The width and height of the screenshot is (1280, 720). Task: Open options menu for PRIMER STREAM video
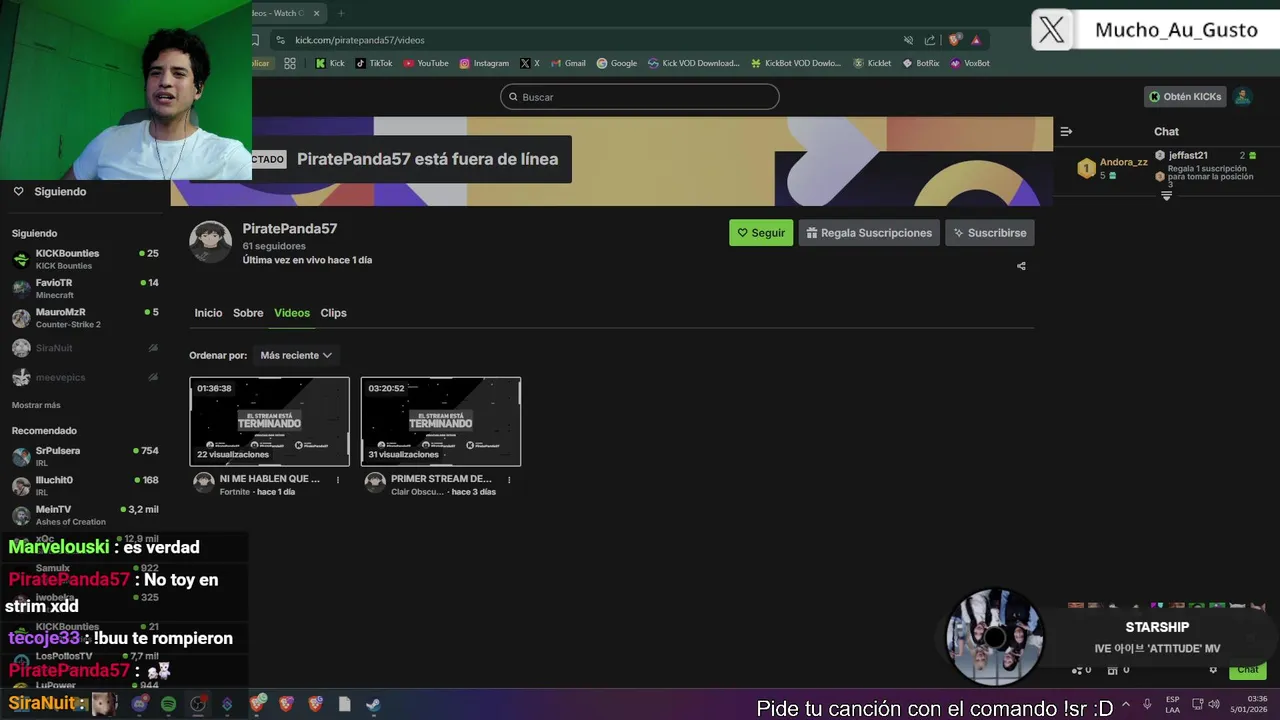tap(509, 480)
